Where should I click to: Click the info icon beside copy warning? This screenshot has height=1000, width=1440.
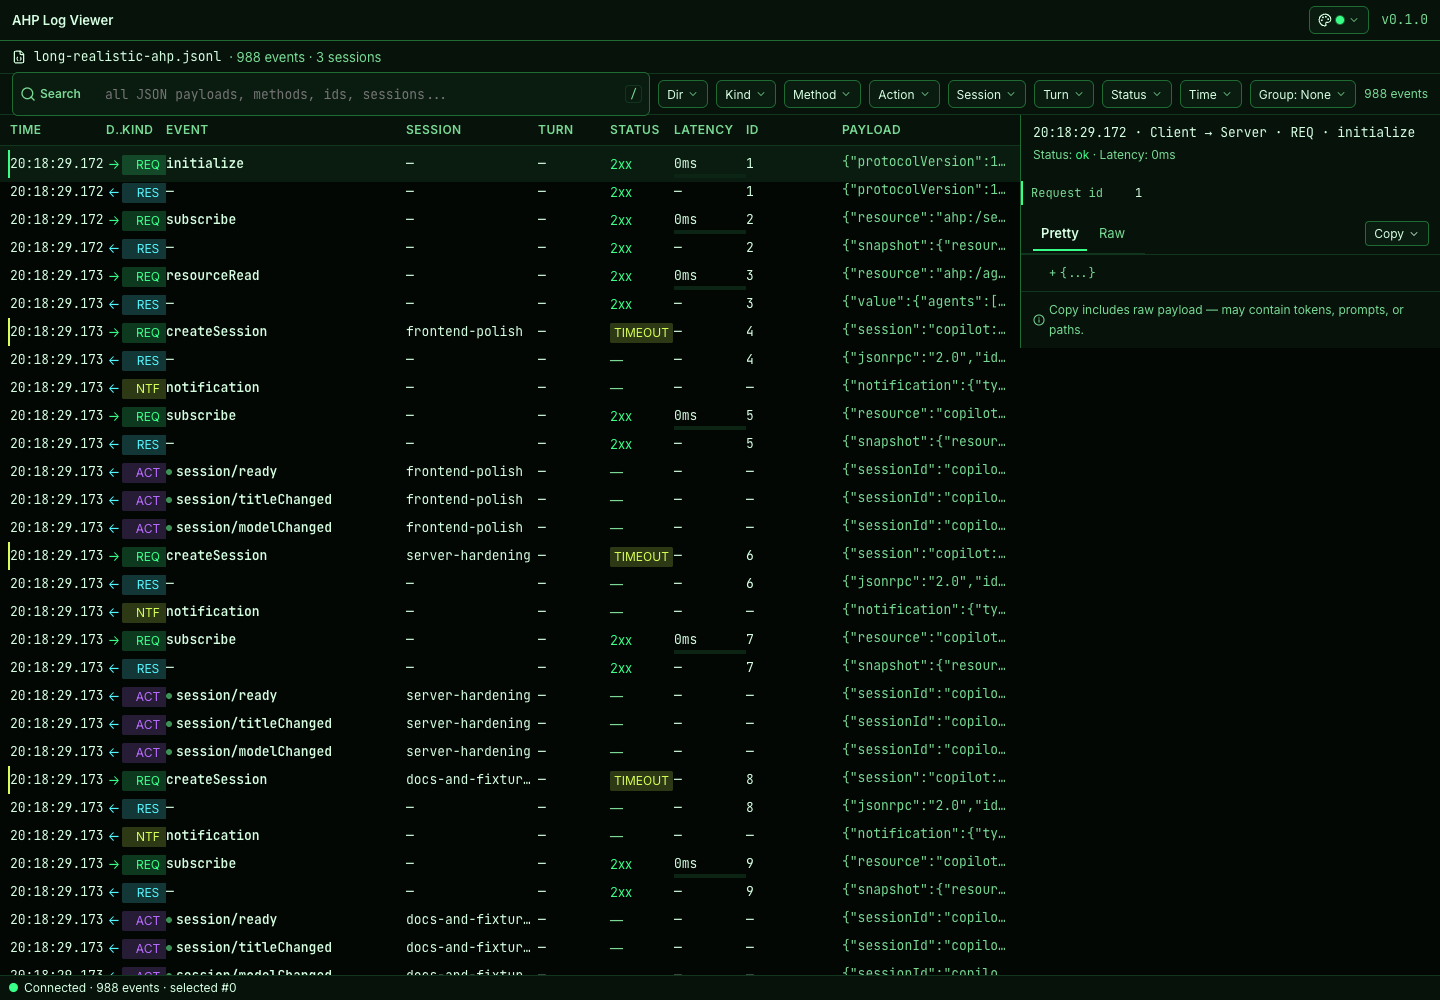pyautogui.click(x=1039, y=320)
